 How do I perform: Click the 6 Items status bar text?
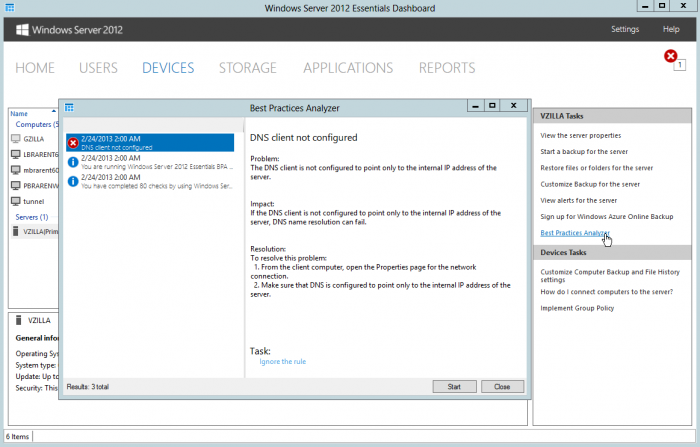pos(17,437)
